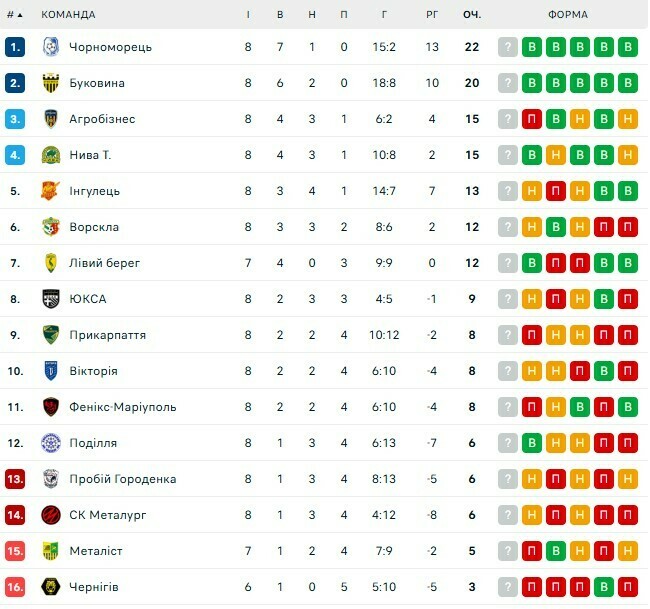Image resolution: width=650 pixels, height=609 pixels.
Task: Click the СК Металург team logo
Action: click(x=51, y=515)
